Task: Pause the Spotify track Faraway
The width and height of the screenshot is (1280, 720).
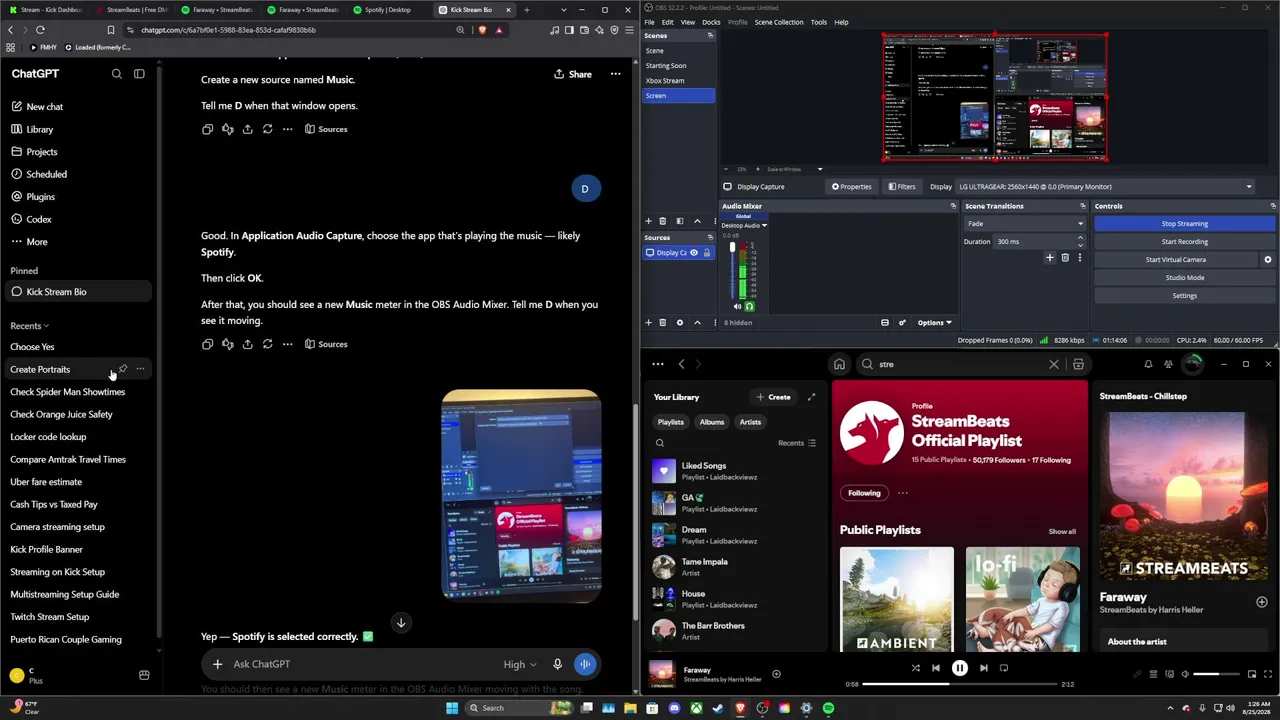Action: pyautogui.click(x=959, y=668)
